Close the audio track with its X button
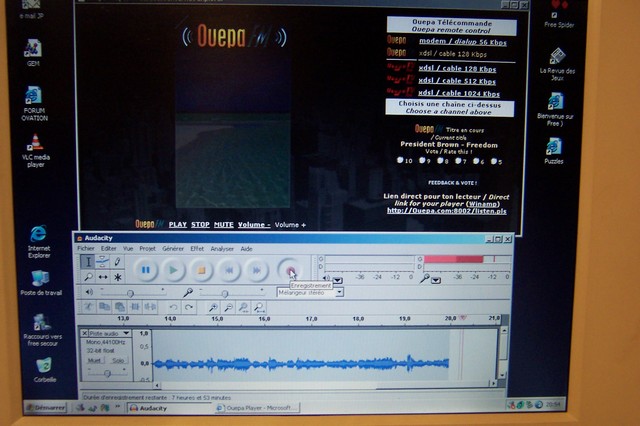 tap(84, 333)
